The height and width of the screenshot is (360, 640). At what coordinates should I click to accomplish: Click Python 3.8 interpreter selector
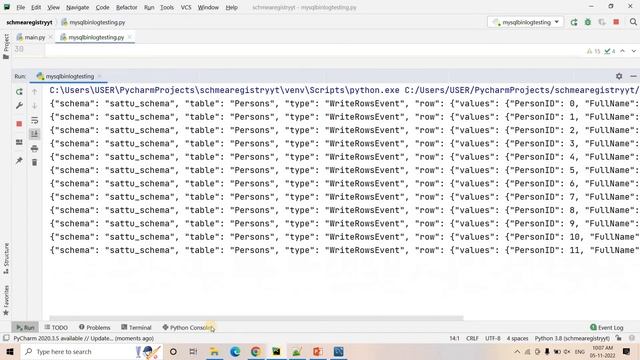tap(572, 338)
